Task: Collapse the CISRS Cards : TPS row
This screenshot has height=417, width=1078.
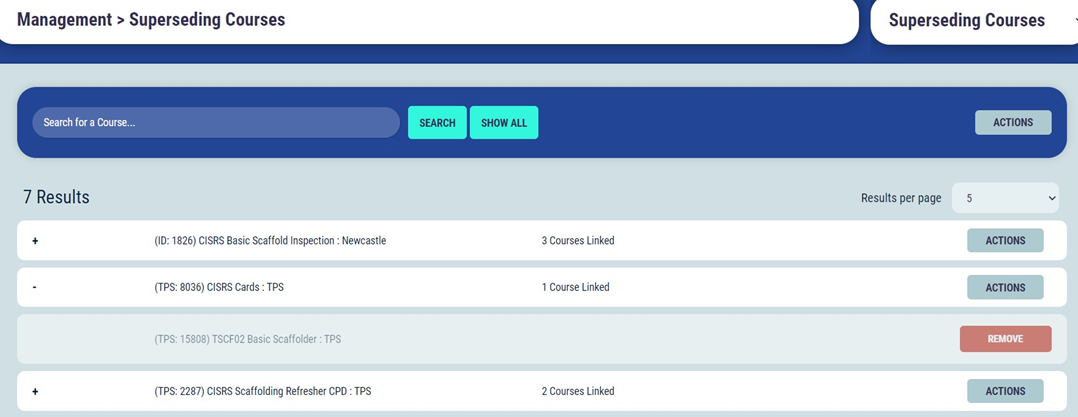Action: (x=35, y=287)
